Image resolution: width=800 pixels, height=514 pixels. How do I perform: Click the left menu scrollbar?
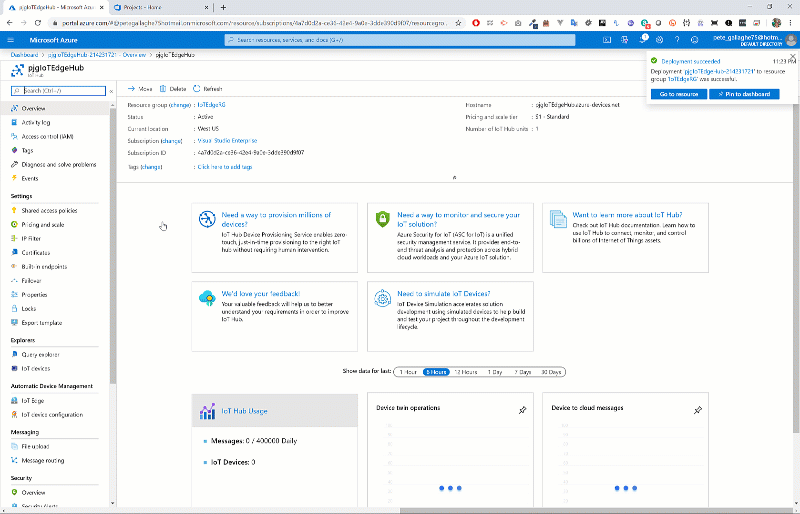pos(113,245)
